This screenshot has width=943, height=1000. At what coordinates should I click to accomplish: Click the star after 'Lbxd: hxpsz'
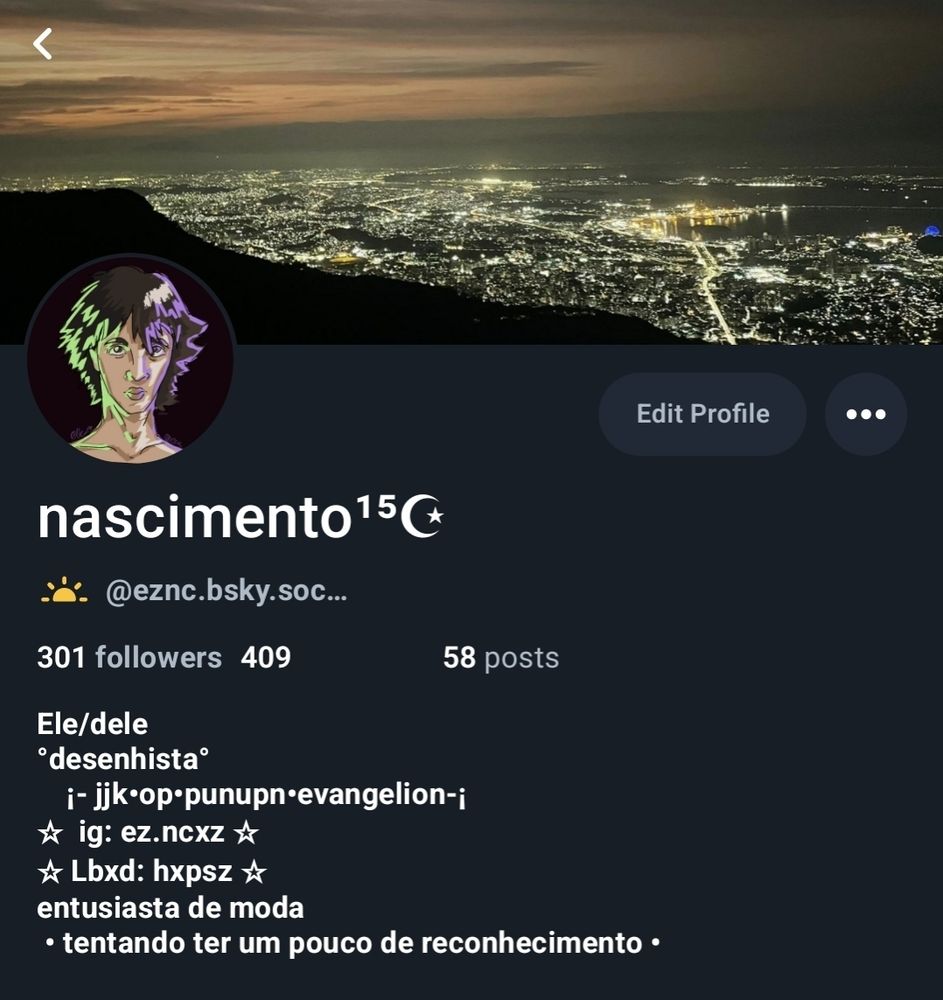253,872
